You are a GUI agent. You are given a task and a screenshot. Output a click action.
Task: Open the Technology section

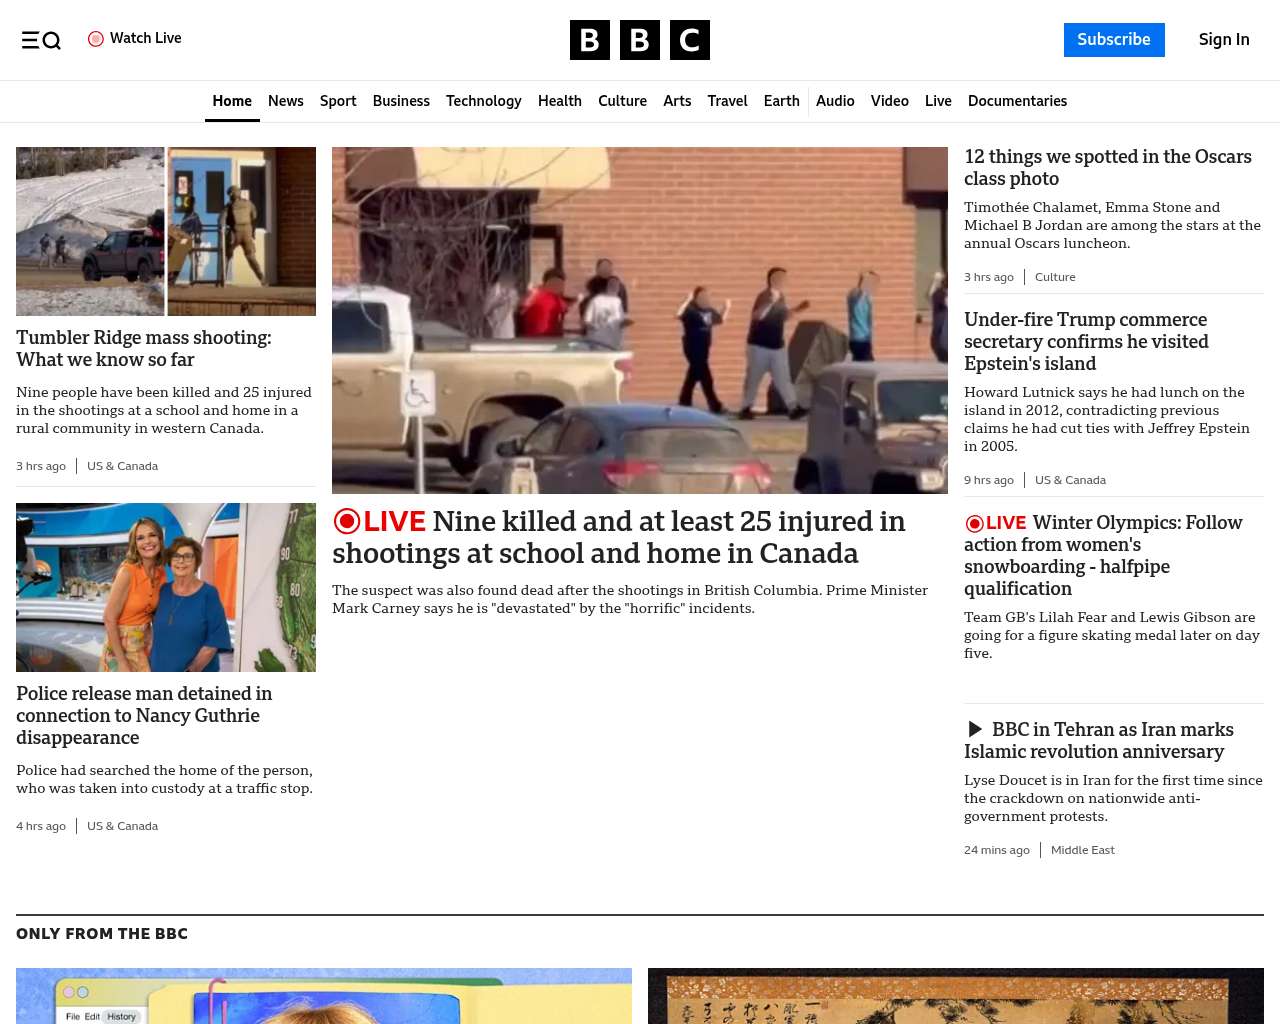point(484,101)
